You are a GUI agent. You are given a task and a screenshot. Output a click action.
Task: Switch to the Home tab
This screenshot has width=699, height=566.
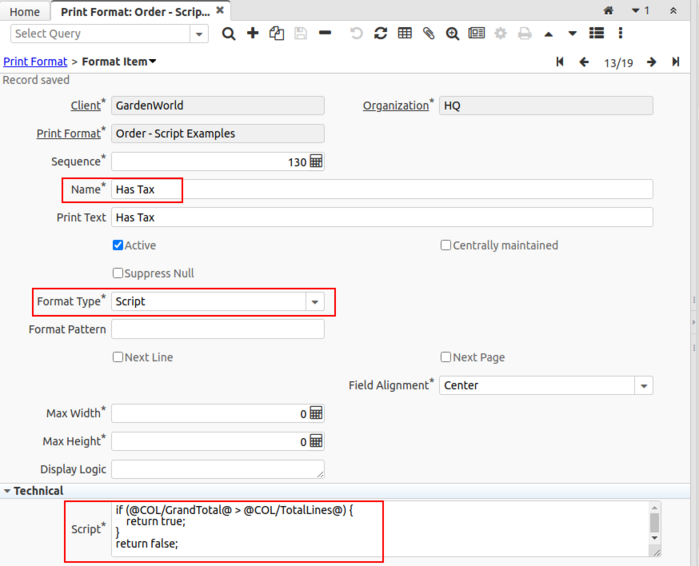(x=25, y=12)
